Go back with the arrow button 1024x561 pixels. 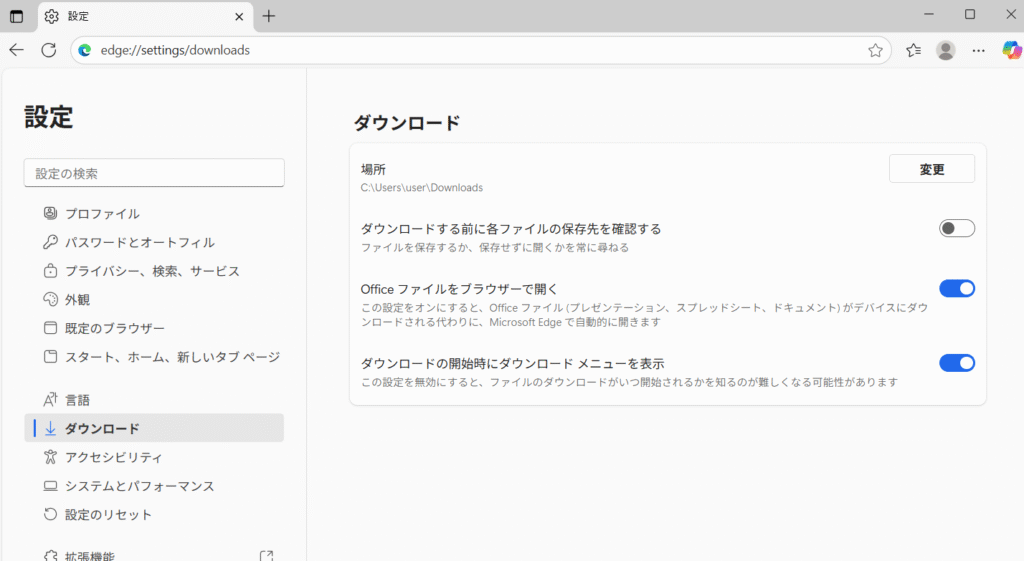(16, 50)
